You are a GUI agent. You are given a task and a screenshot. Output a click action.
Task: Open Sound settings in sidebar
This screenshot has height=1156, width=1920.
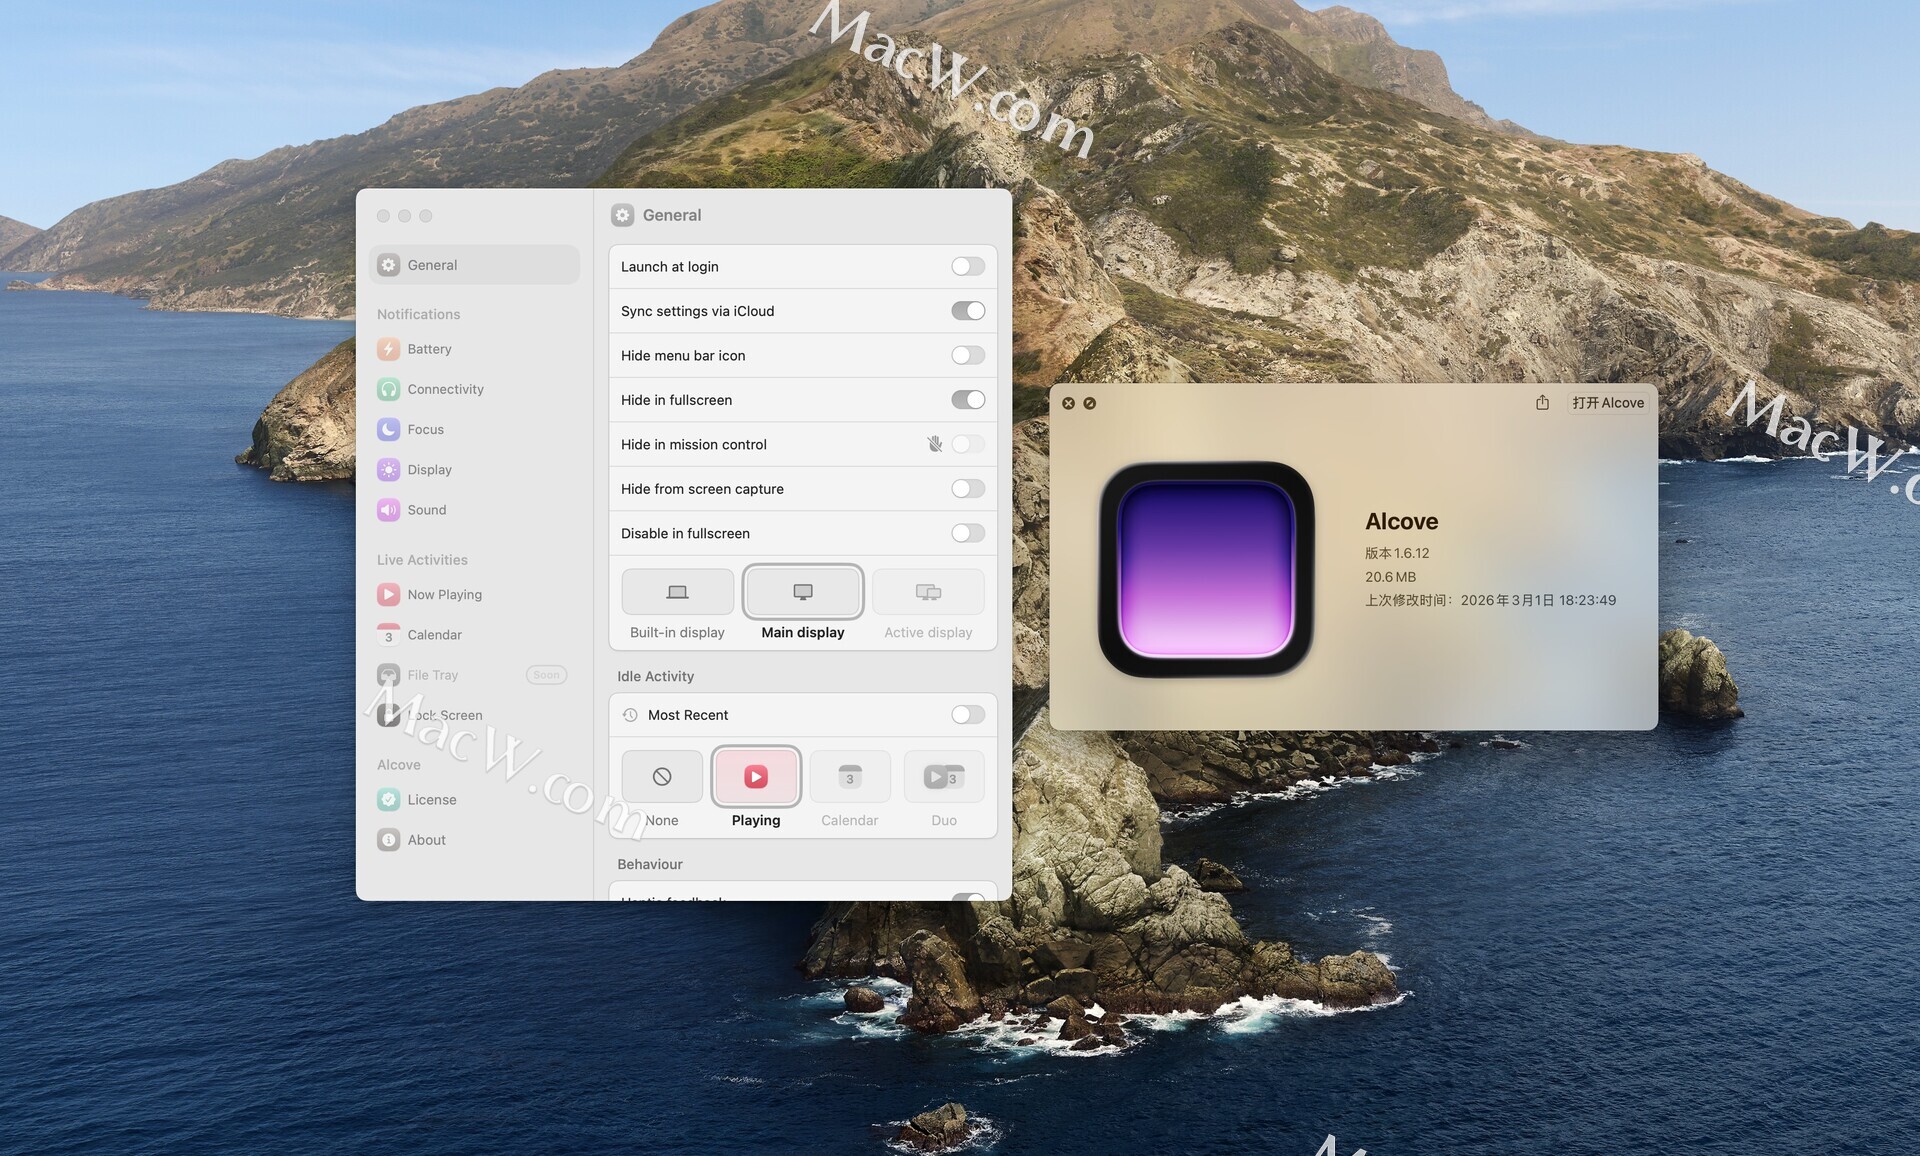click(426, 510)
